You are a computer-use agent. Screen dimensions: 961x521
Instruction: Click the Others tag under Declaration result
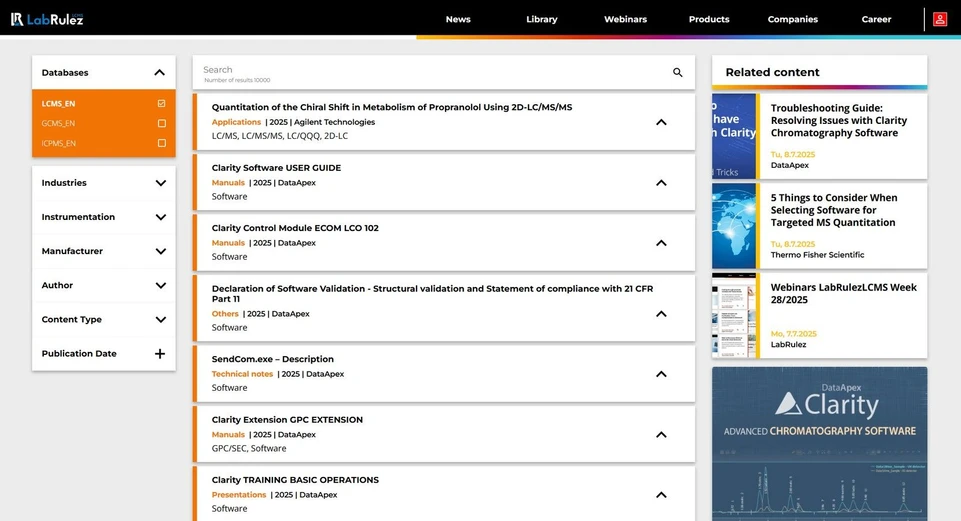[x=225, y=314]
